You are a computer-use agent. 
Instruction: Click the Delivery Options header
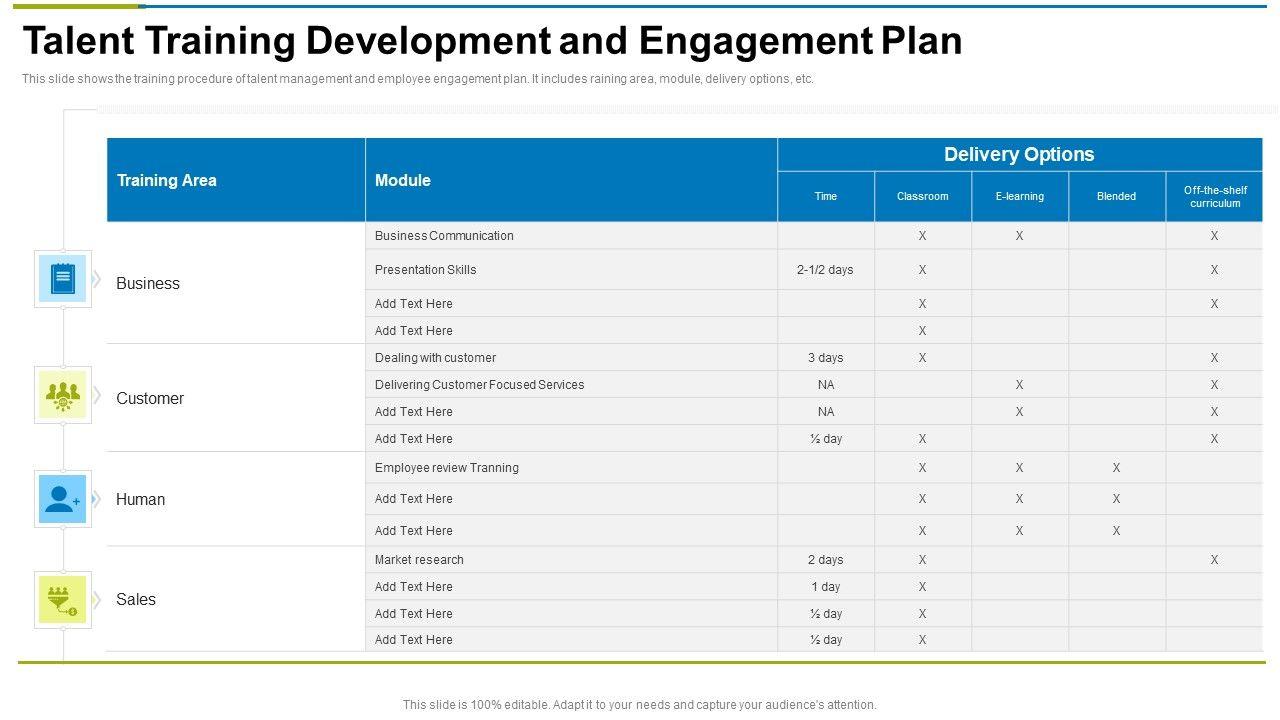pos(1020,154)
